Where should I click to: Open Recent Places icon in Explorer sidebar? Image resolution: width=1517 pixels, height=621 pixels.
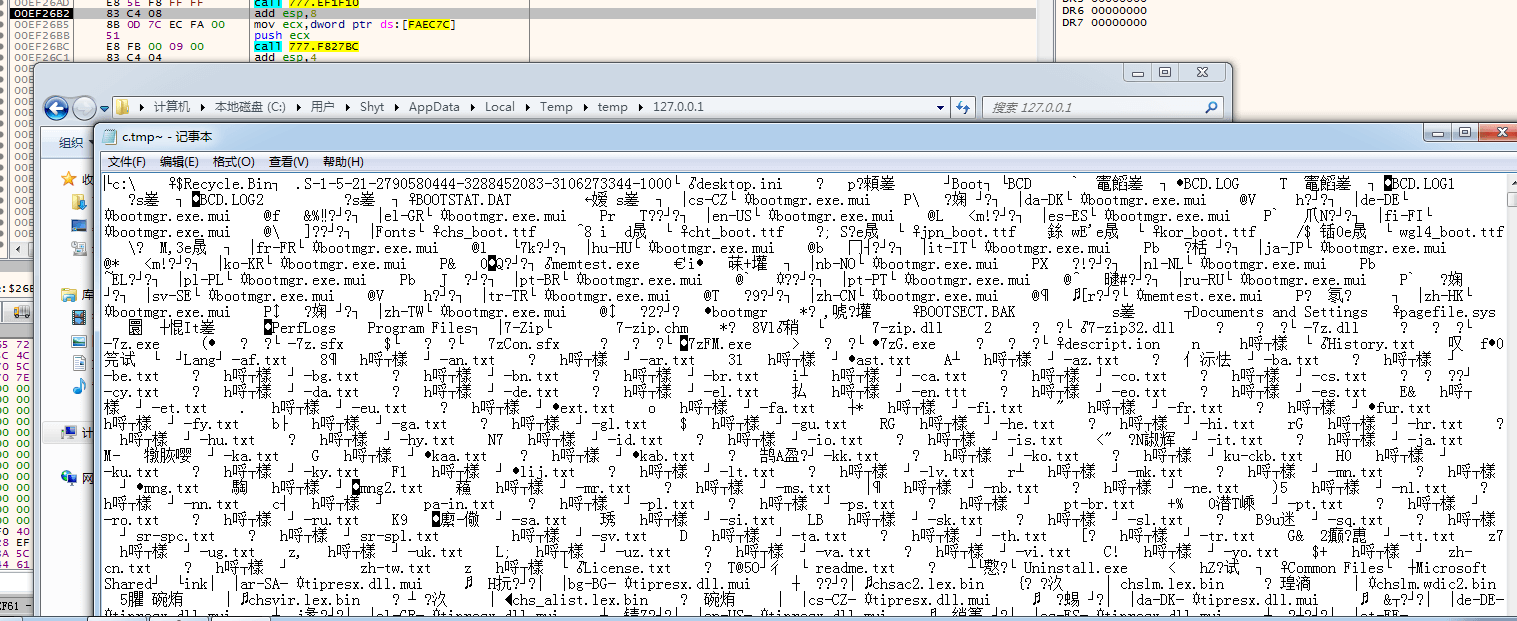80,248
